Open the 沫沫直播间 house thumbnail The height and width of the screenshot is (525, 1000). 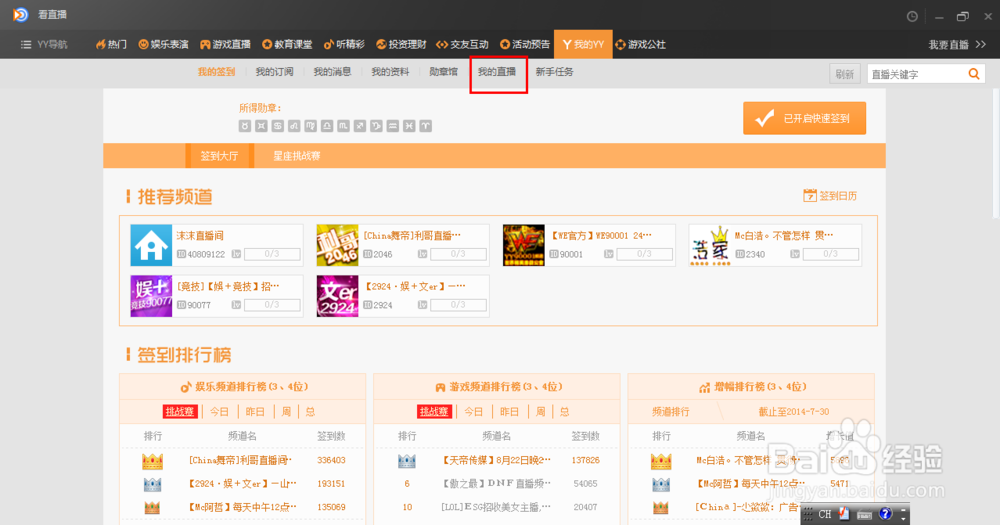point(151,245)
